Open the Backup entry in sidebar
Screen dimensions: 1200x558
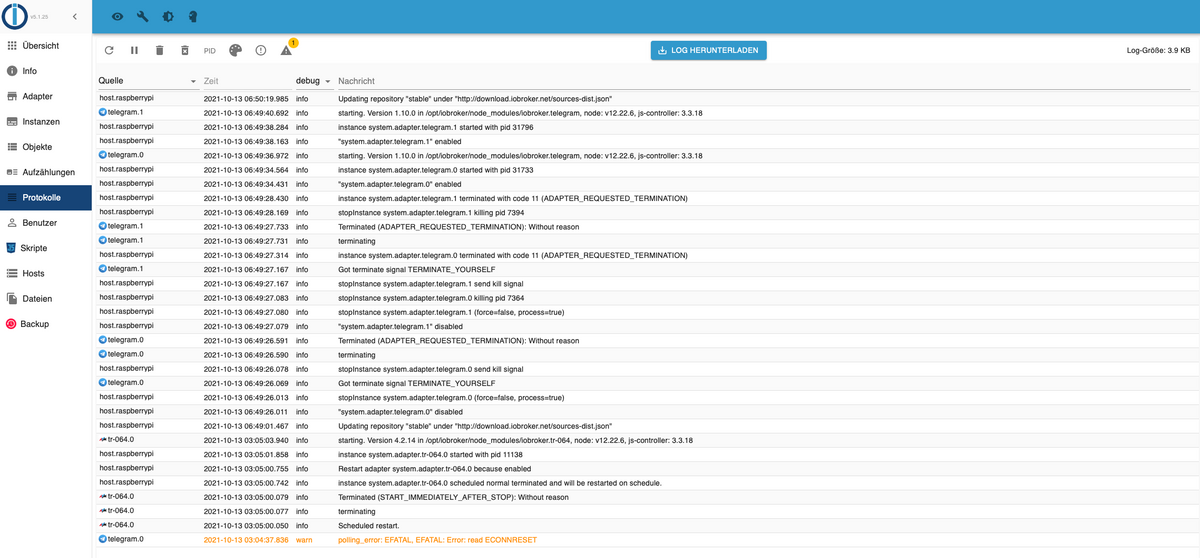pos(46,324)
